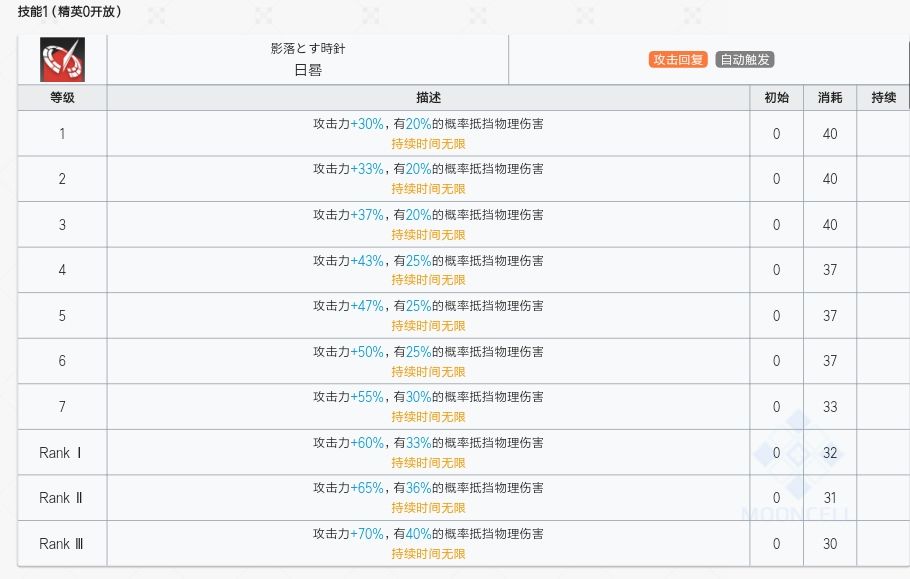
Task: Click 消耗 value 40 in level 1 row
Action: click(x=830, y=133)
